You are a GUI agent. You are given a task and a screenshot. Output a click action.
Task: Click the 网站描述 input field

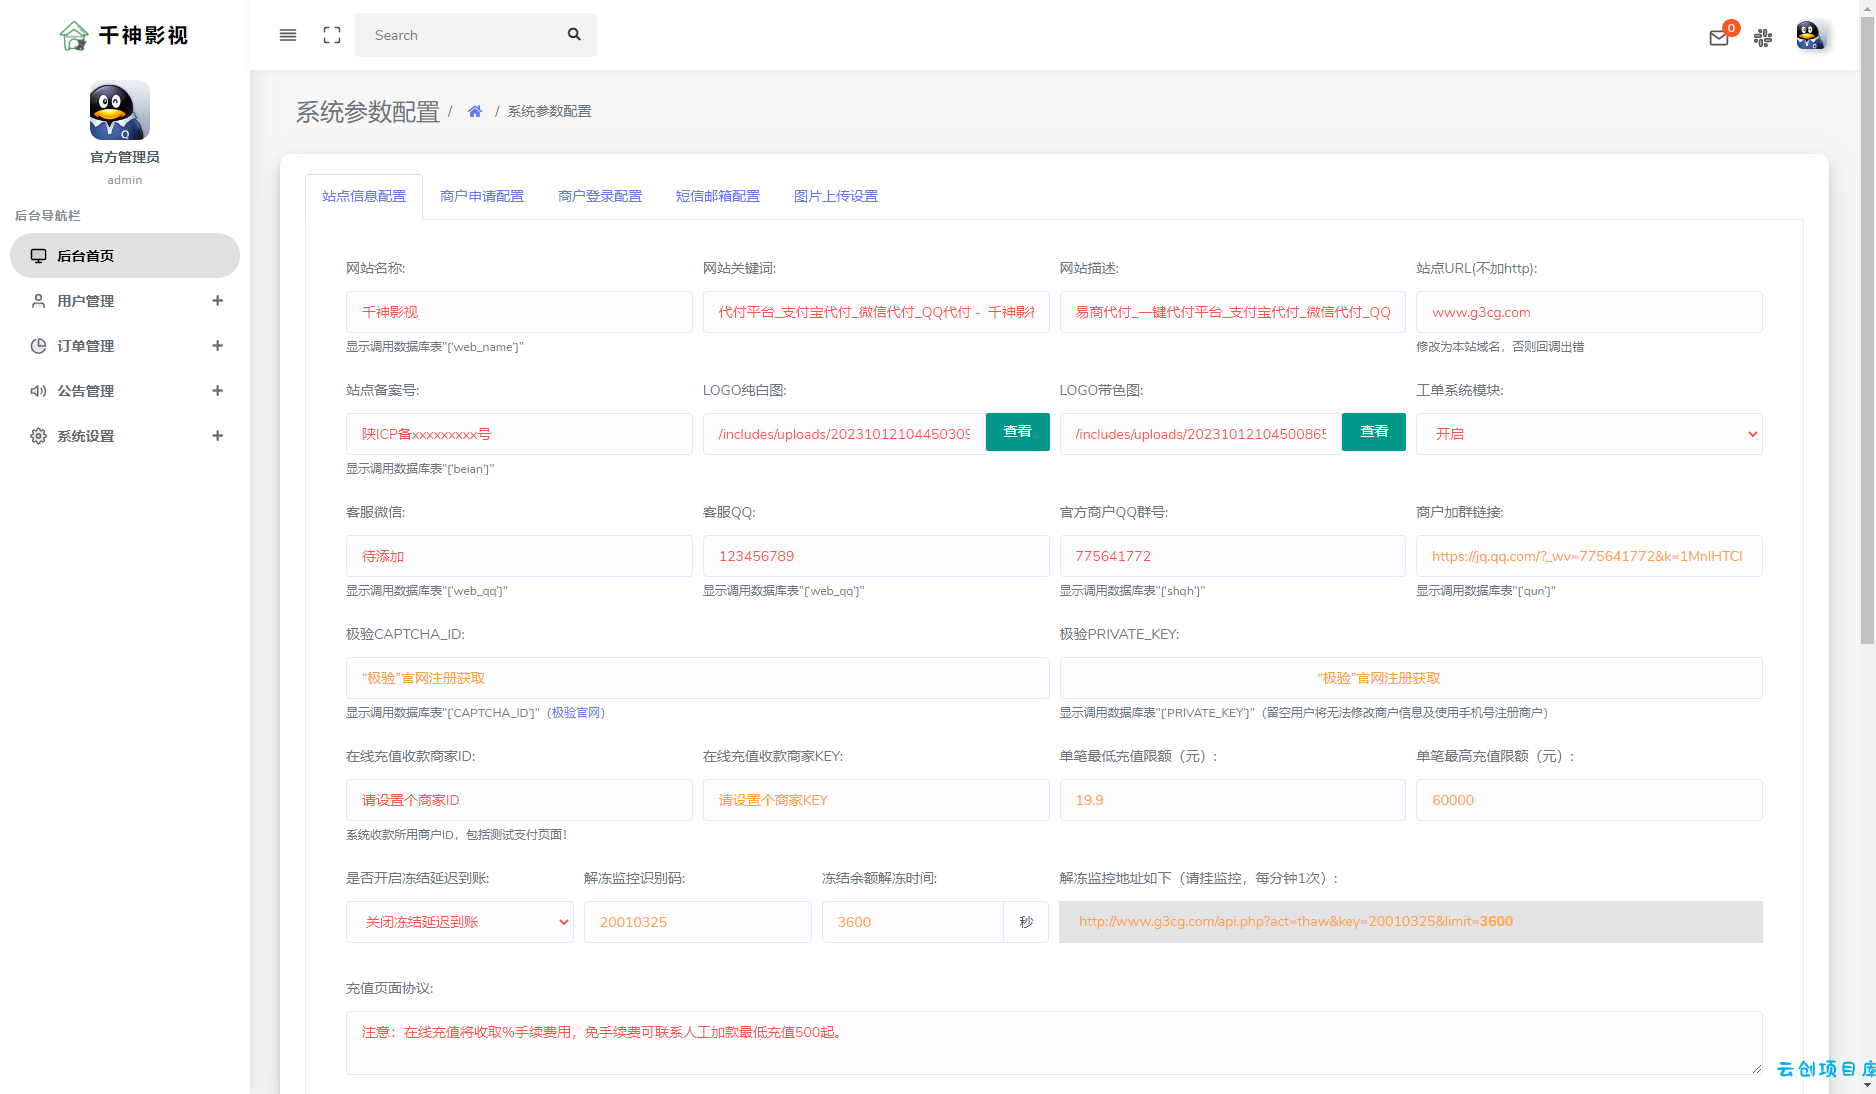click(x=1233, y=312)
